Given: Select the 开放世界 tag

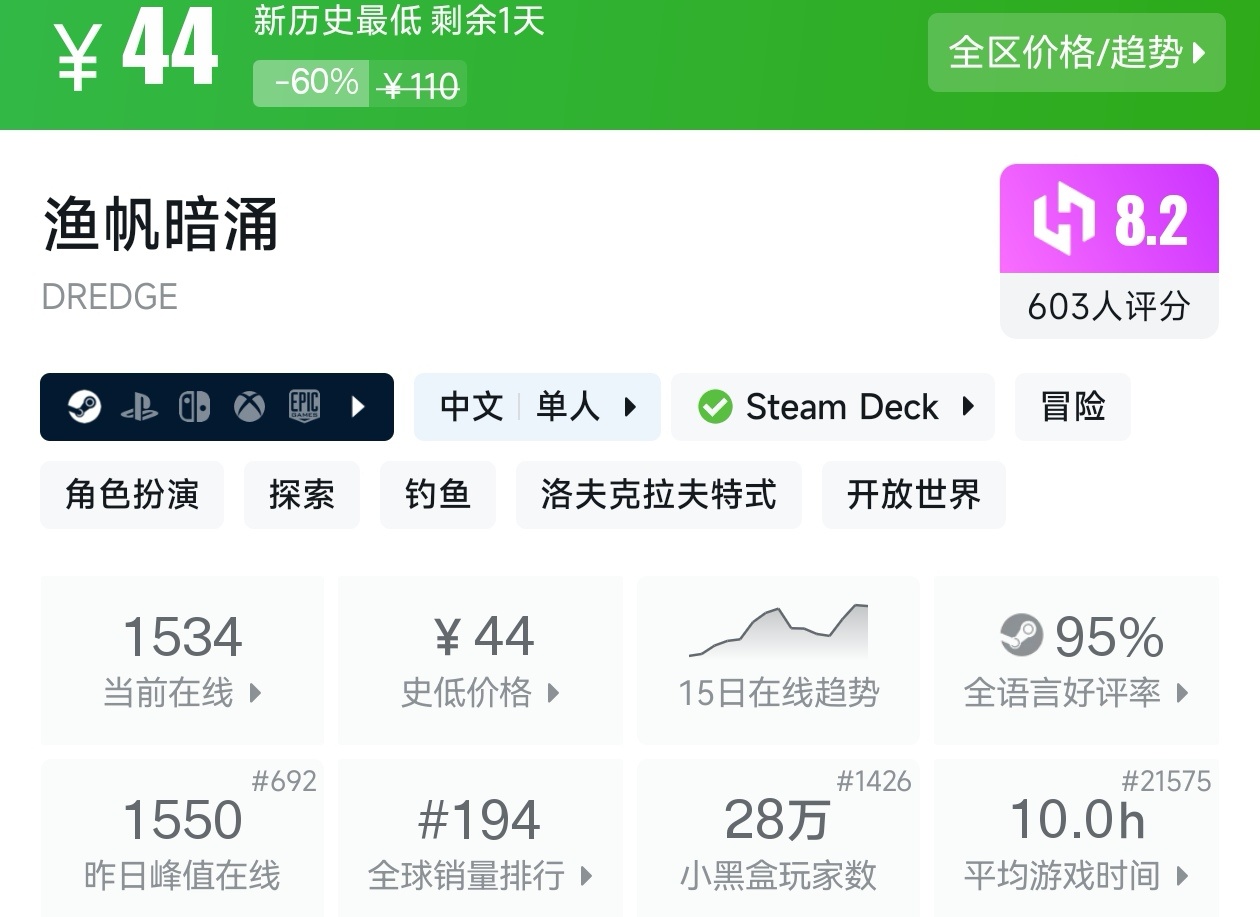Looking at the screenshot, I should click(914, 495).
